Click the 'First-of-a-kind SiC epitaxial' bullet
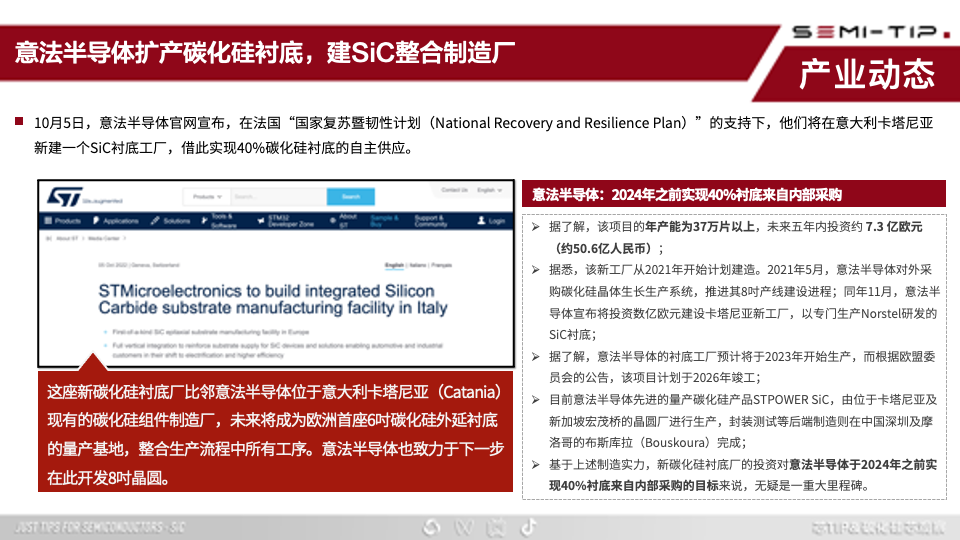The height and width of the screenshot is (540, 960). point(211,332)
